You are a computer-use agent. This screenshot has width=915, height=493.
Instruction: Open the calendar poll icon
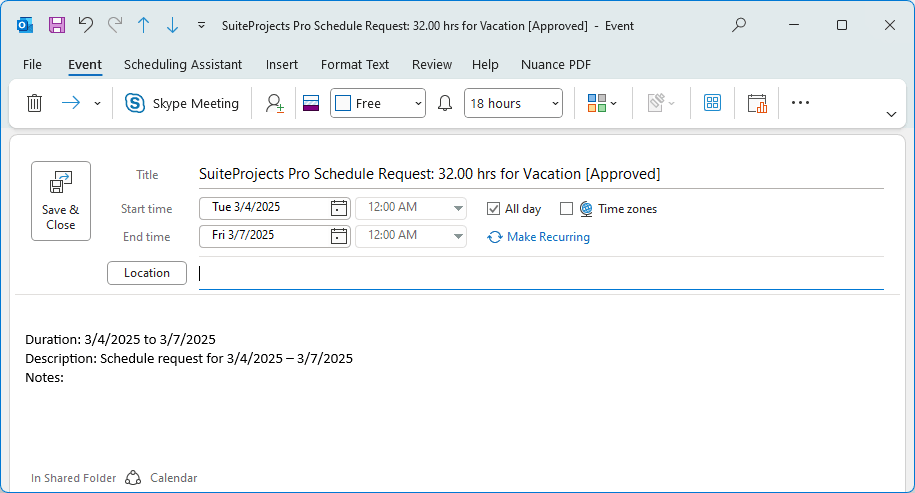click(x=757, y=103)
